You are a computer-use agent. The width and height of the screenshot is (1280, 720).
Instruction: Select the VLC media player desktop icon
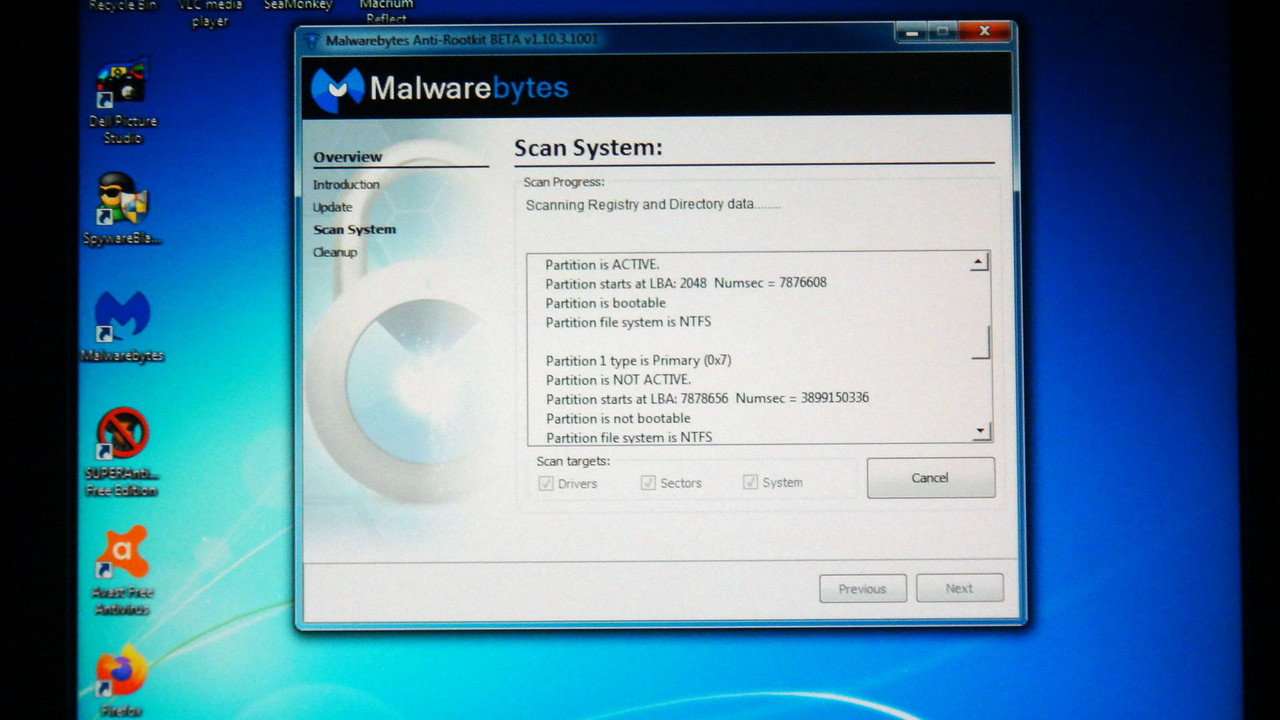tap(210, 13)
